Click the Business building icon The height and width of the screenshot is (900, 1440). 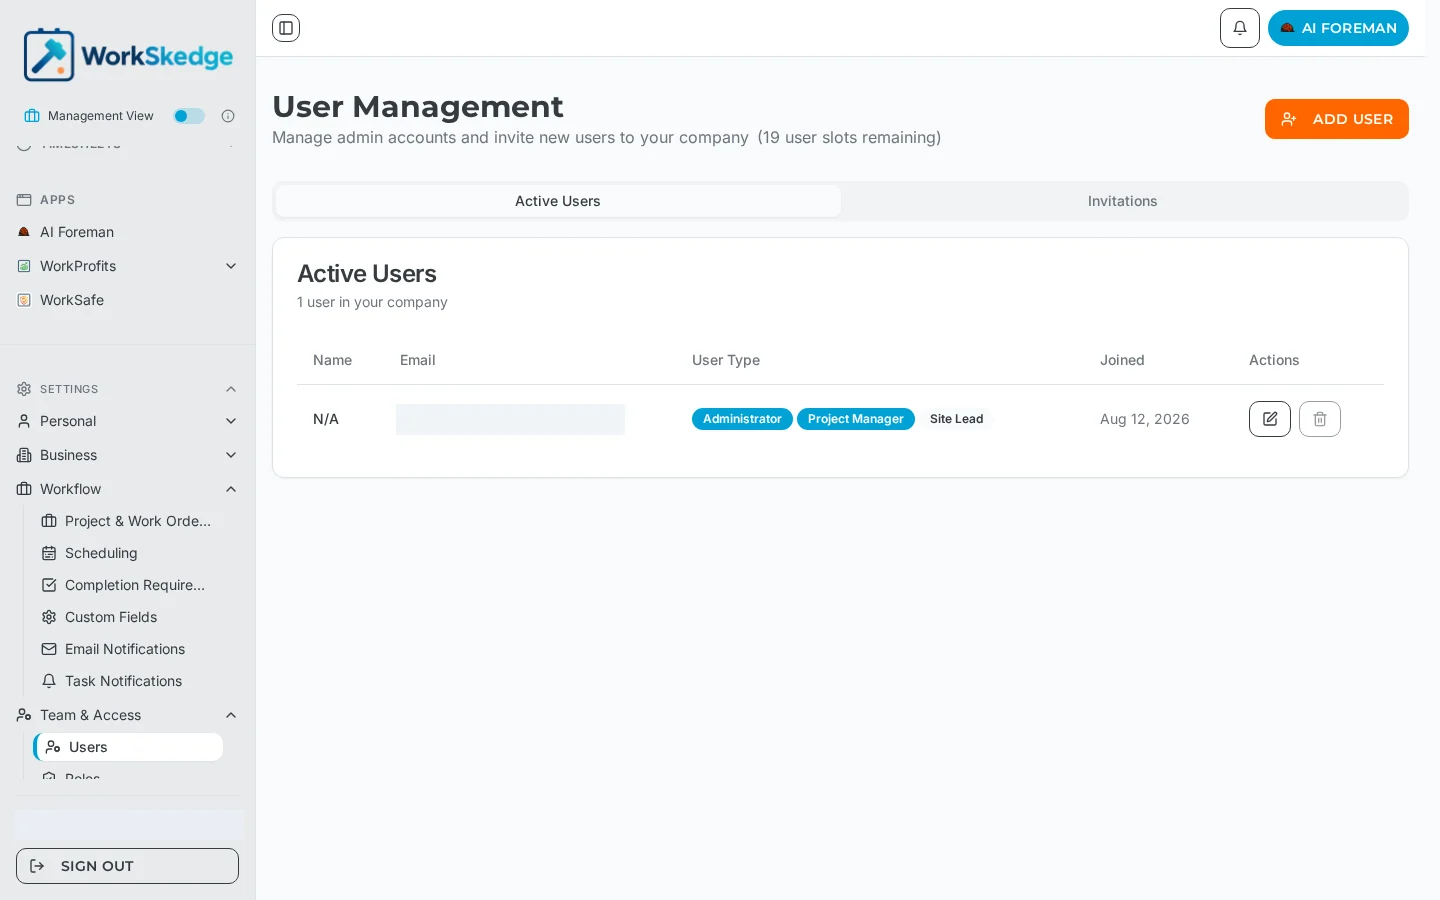pyautogui.click(x=24, y=455)
